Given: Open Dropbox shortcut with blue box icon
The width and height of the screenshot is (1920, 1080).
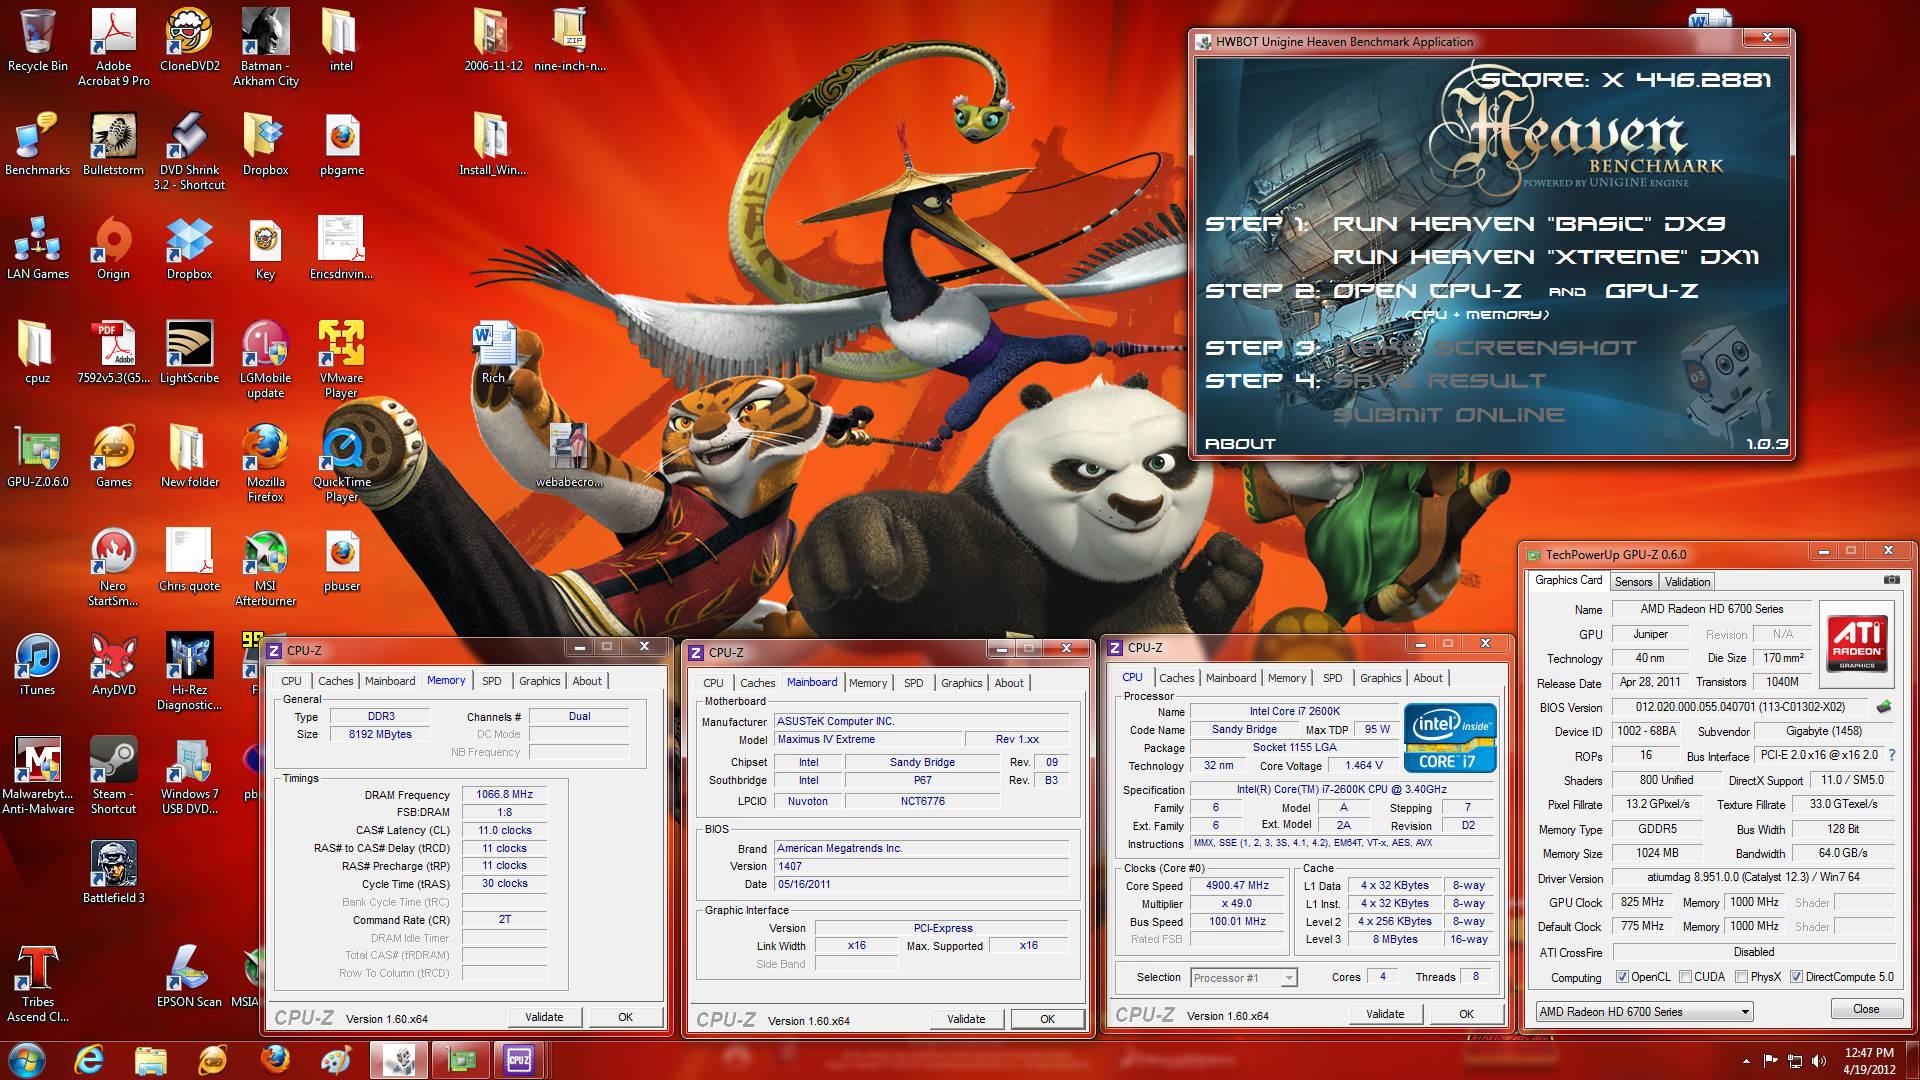Looking at the screenshot, I should 190,248.
